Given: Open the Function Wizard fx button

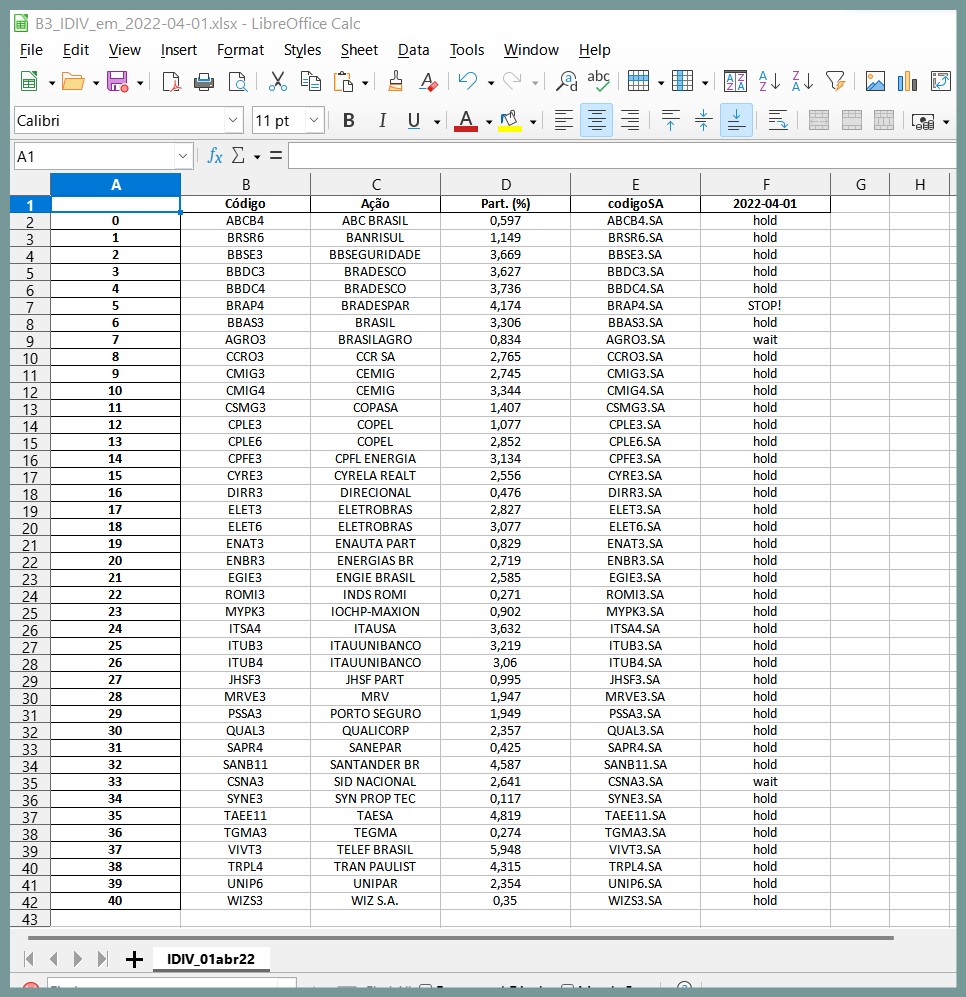Looking at the screenshot, I should tap(215, 156).
